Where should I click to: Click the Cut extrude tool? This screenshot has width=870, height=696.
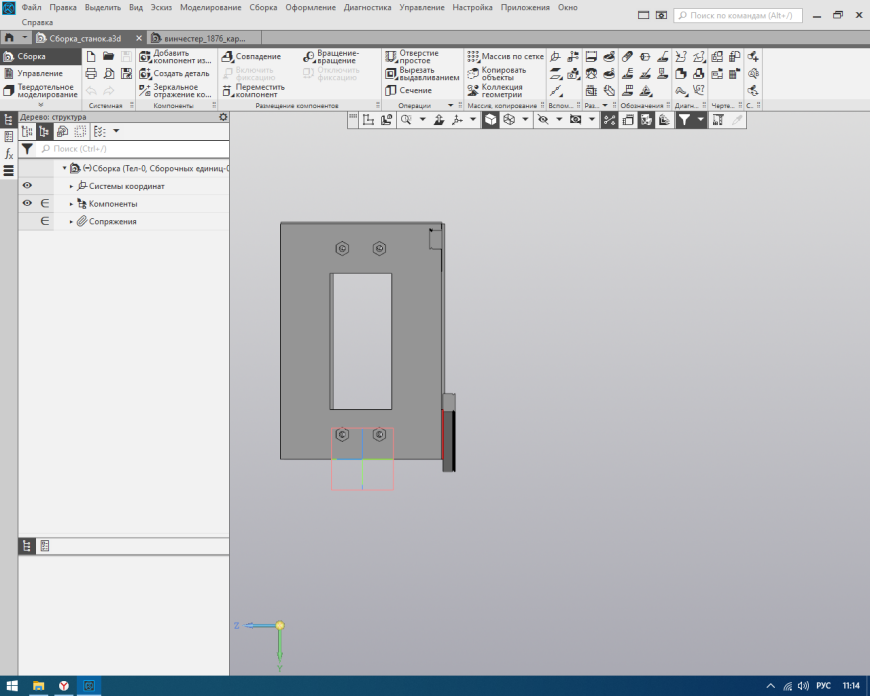392,73
